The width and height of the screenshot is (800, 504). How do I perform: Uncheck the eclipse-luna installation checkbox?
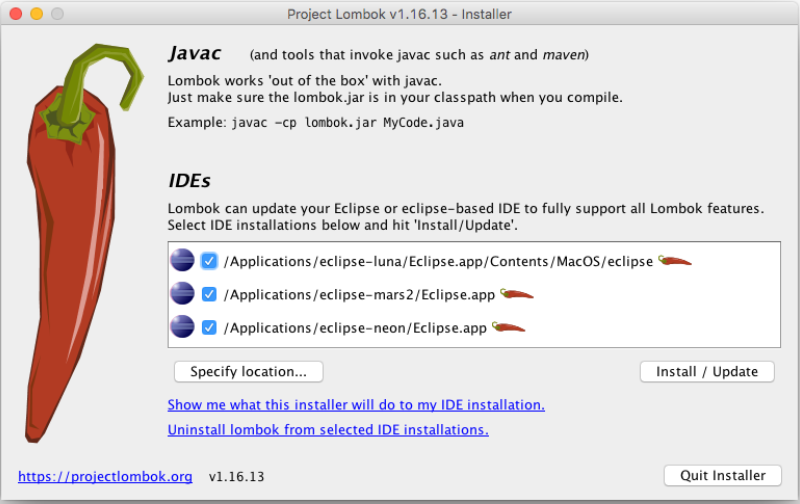209,261
